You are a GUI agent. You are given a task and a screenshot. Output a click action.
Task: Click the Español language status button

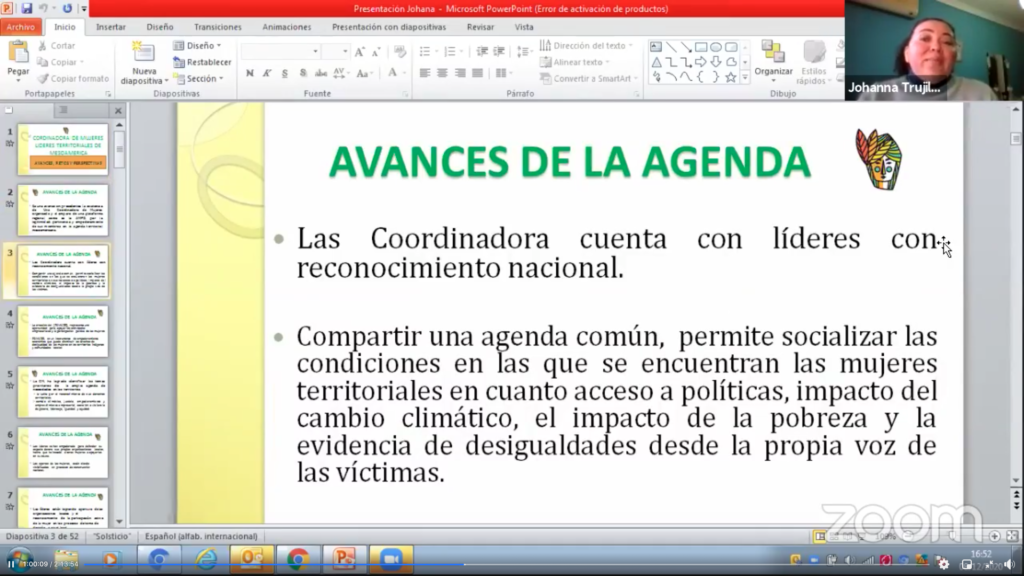tap(201, 536)
